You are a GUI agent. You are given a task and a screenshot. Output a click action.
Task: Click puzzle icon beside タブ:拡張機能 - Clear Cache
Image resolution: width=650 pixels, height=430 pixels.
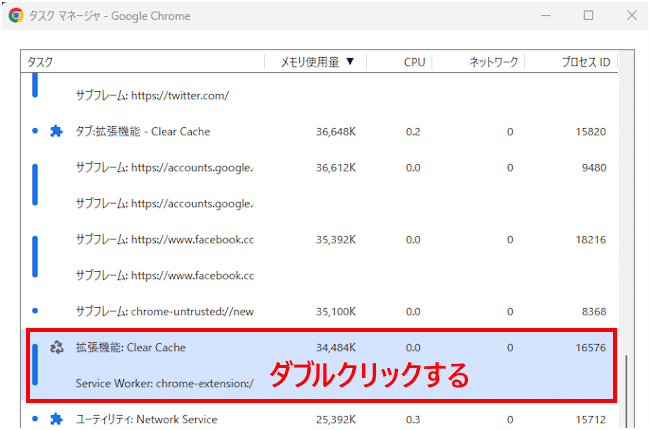point(56,131)
